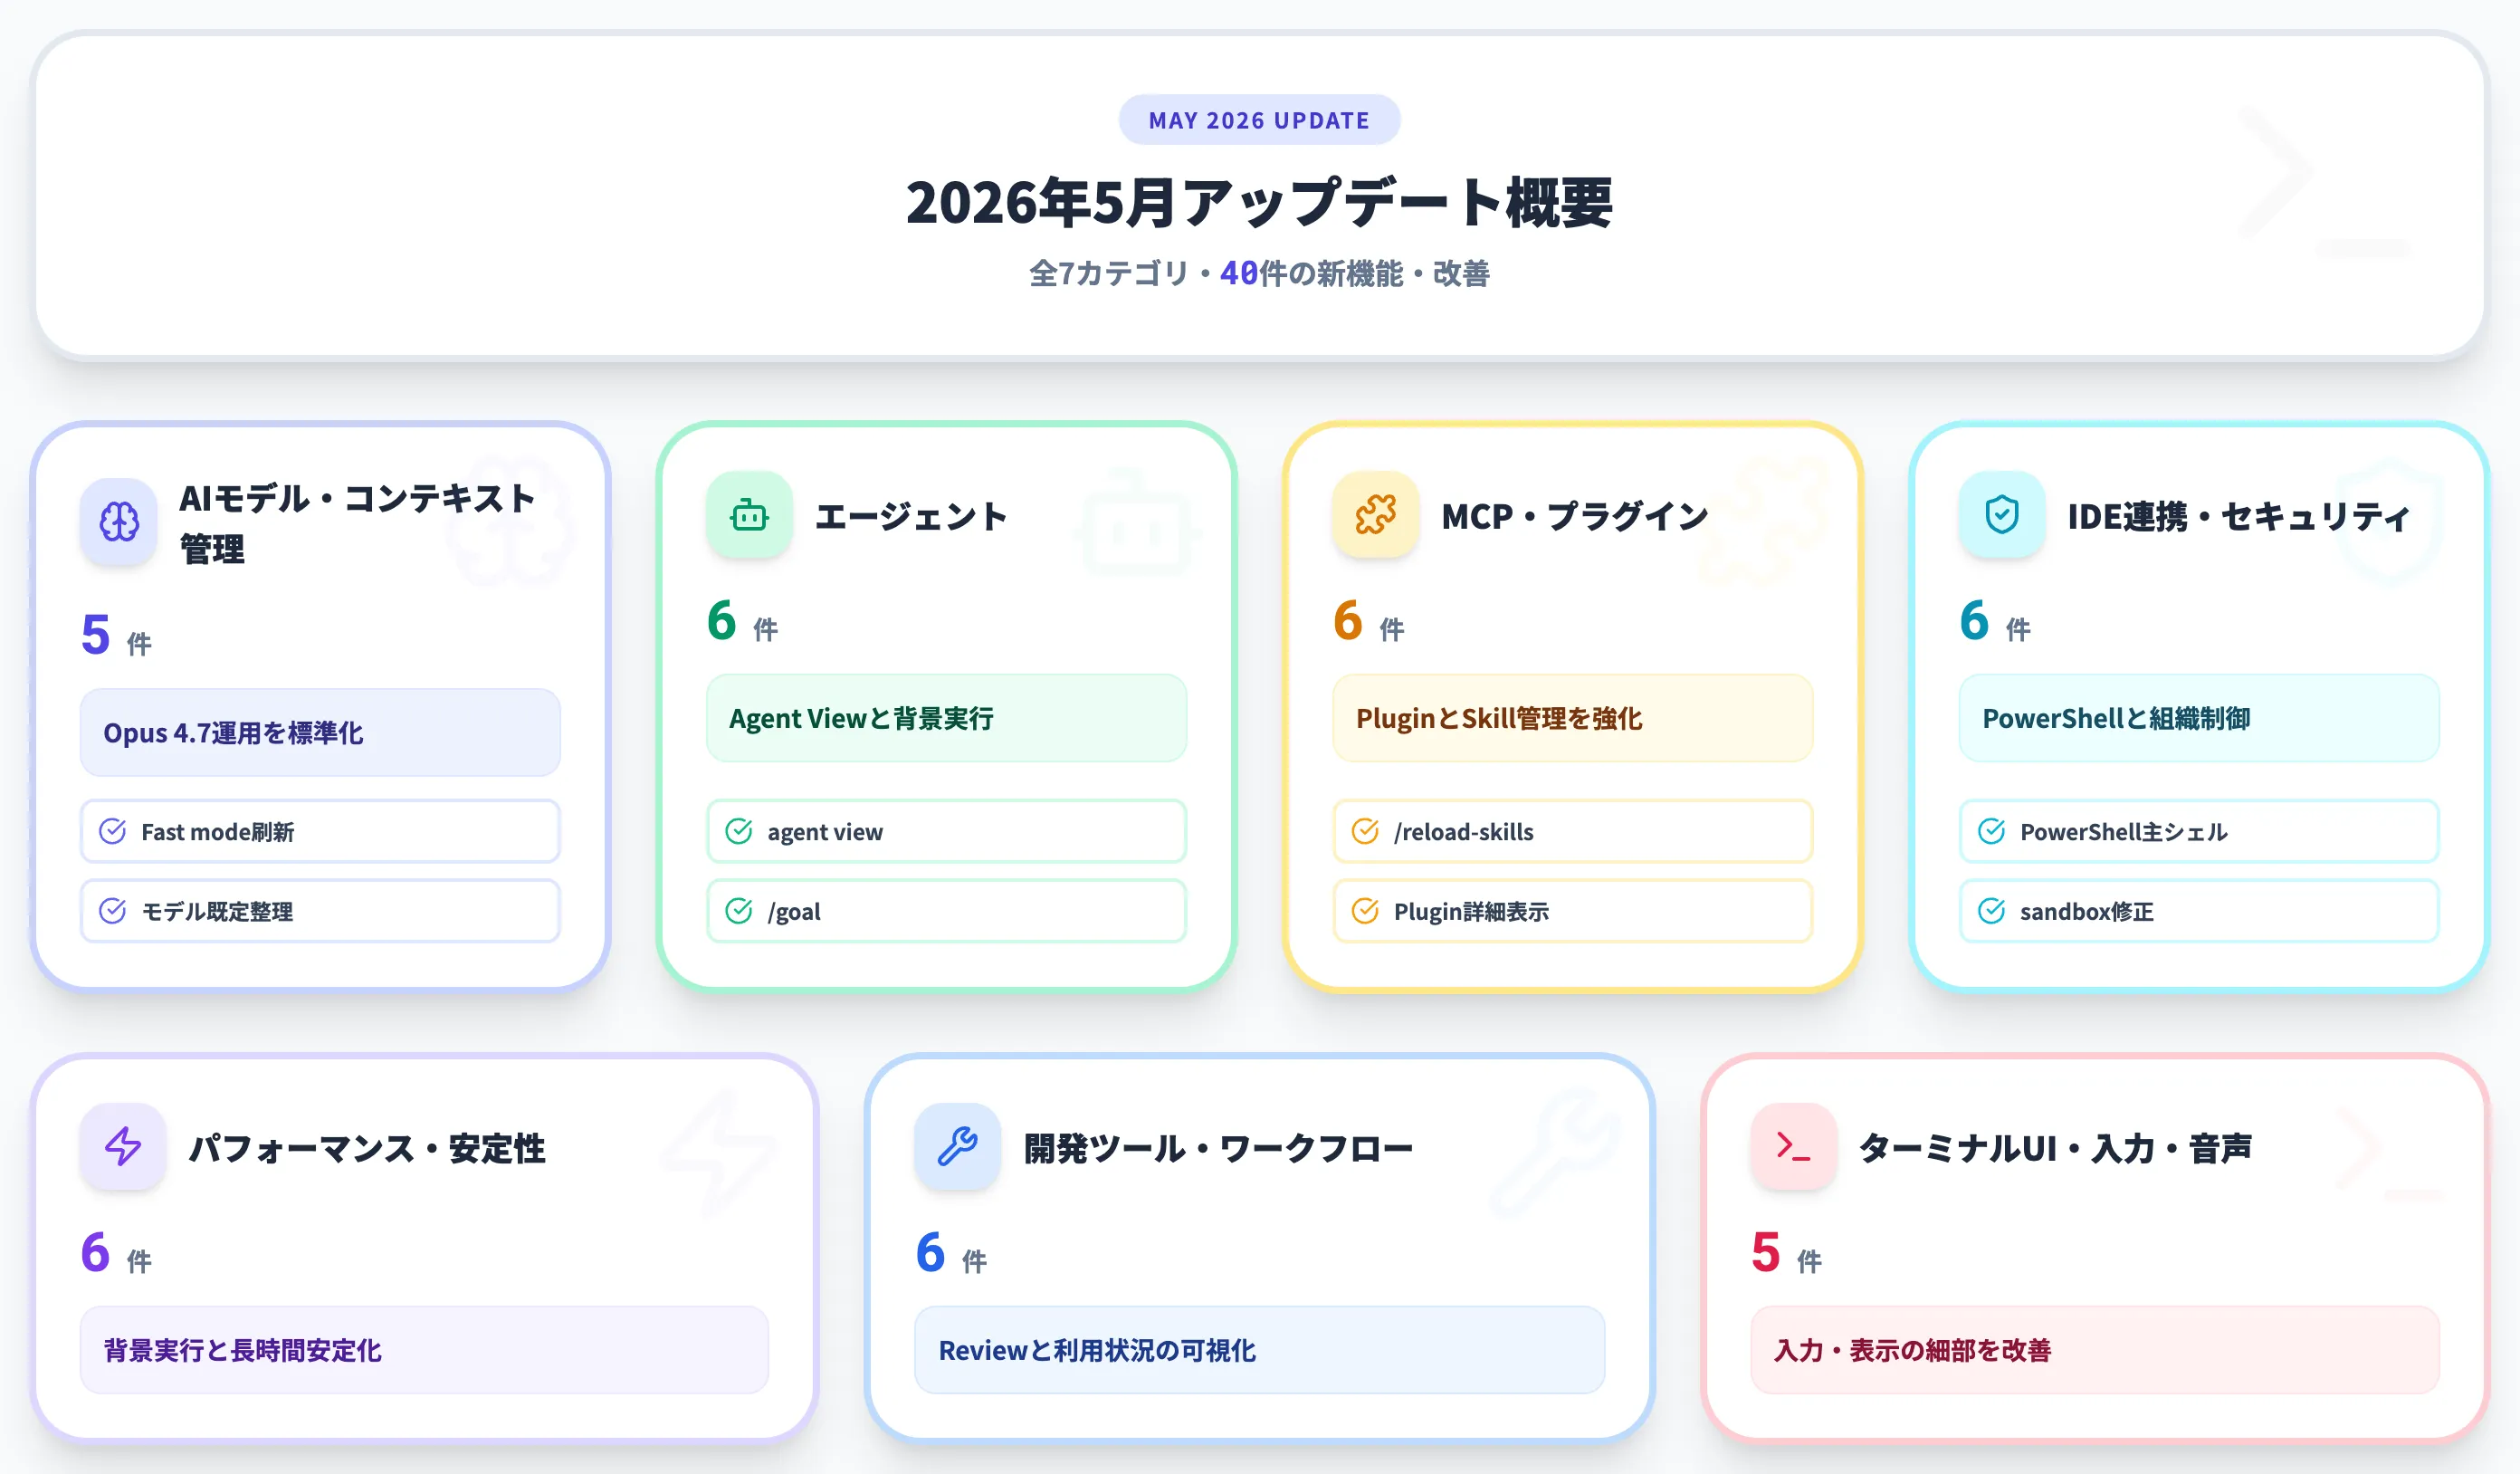Click the MCP・プラグイン card title
The height and width of the screenshot is (1474, 2520).
pos(1575,517)
